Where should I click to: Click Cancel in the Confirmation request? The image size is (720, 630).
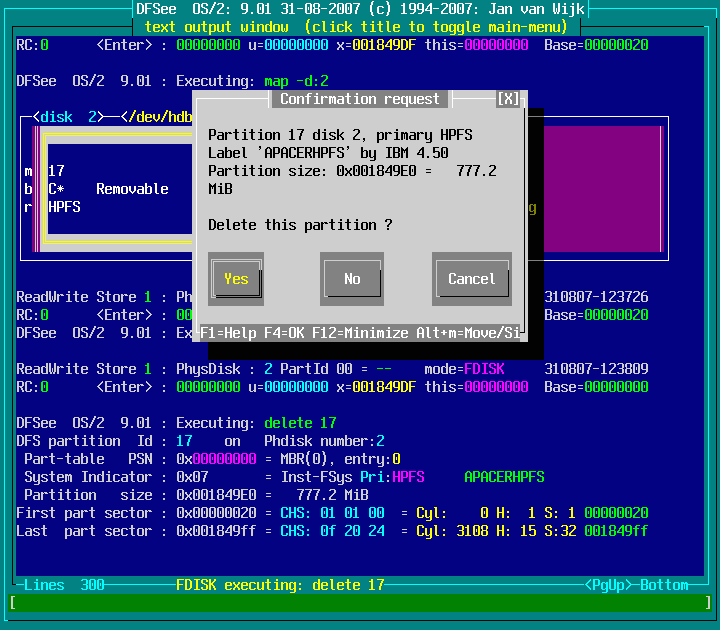click(x=471, y=279)
